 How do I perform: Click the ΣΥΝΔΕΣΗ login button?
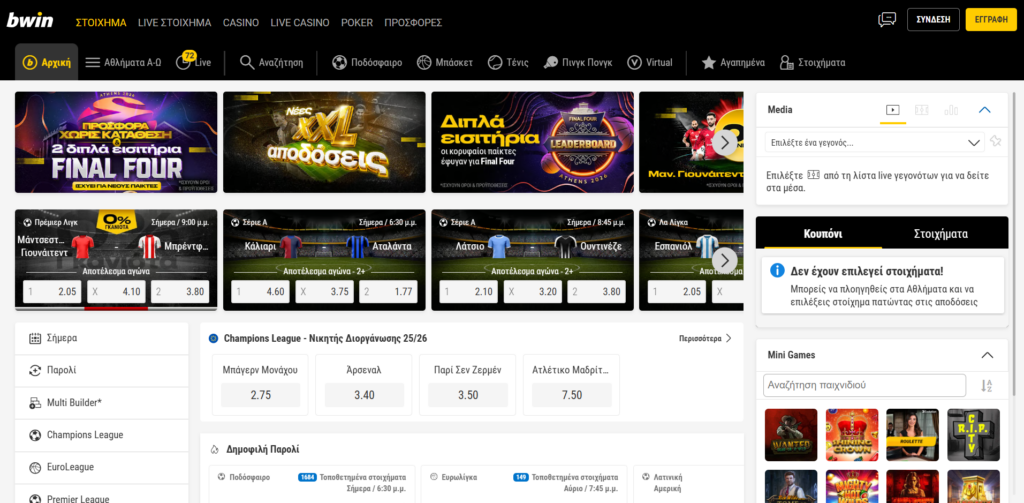tap(933, 20)
